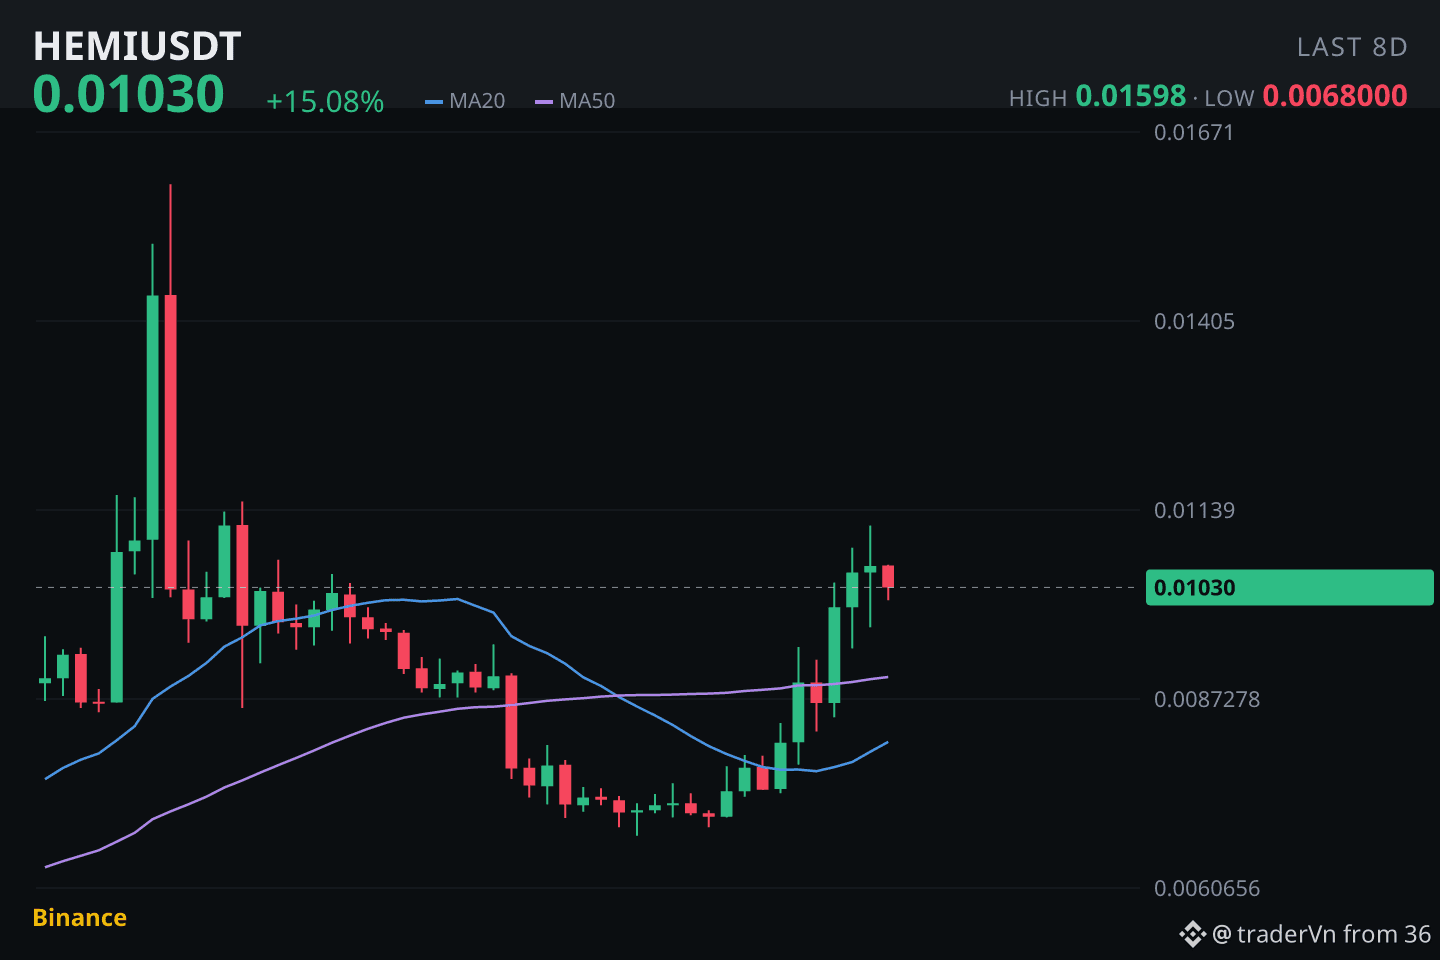Click the LOW 0.0068000 value

tap(1335, 96)
